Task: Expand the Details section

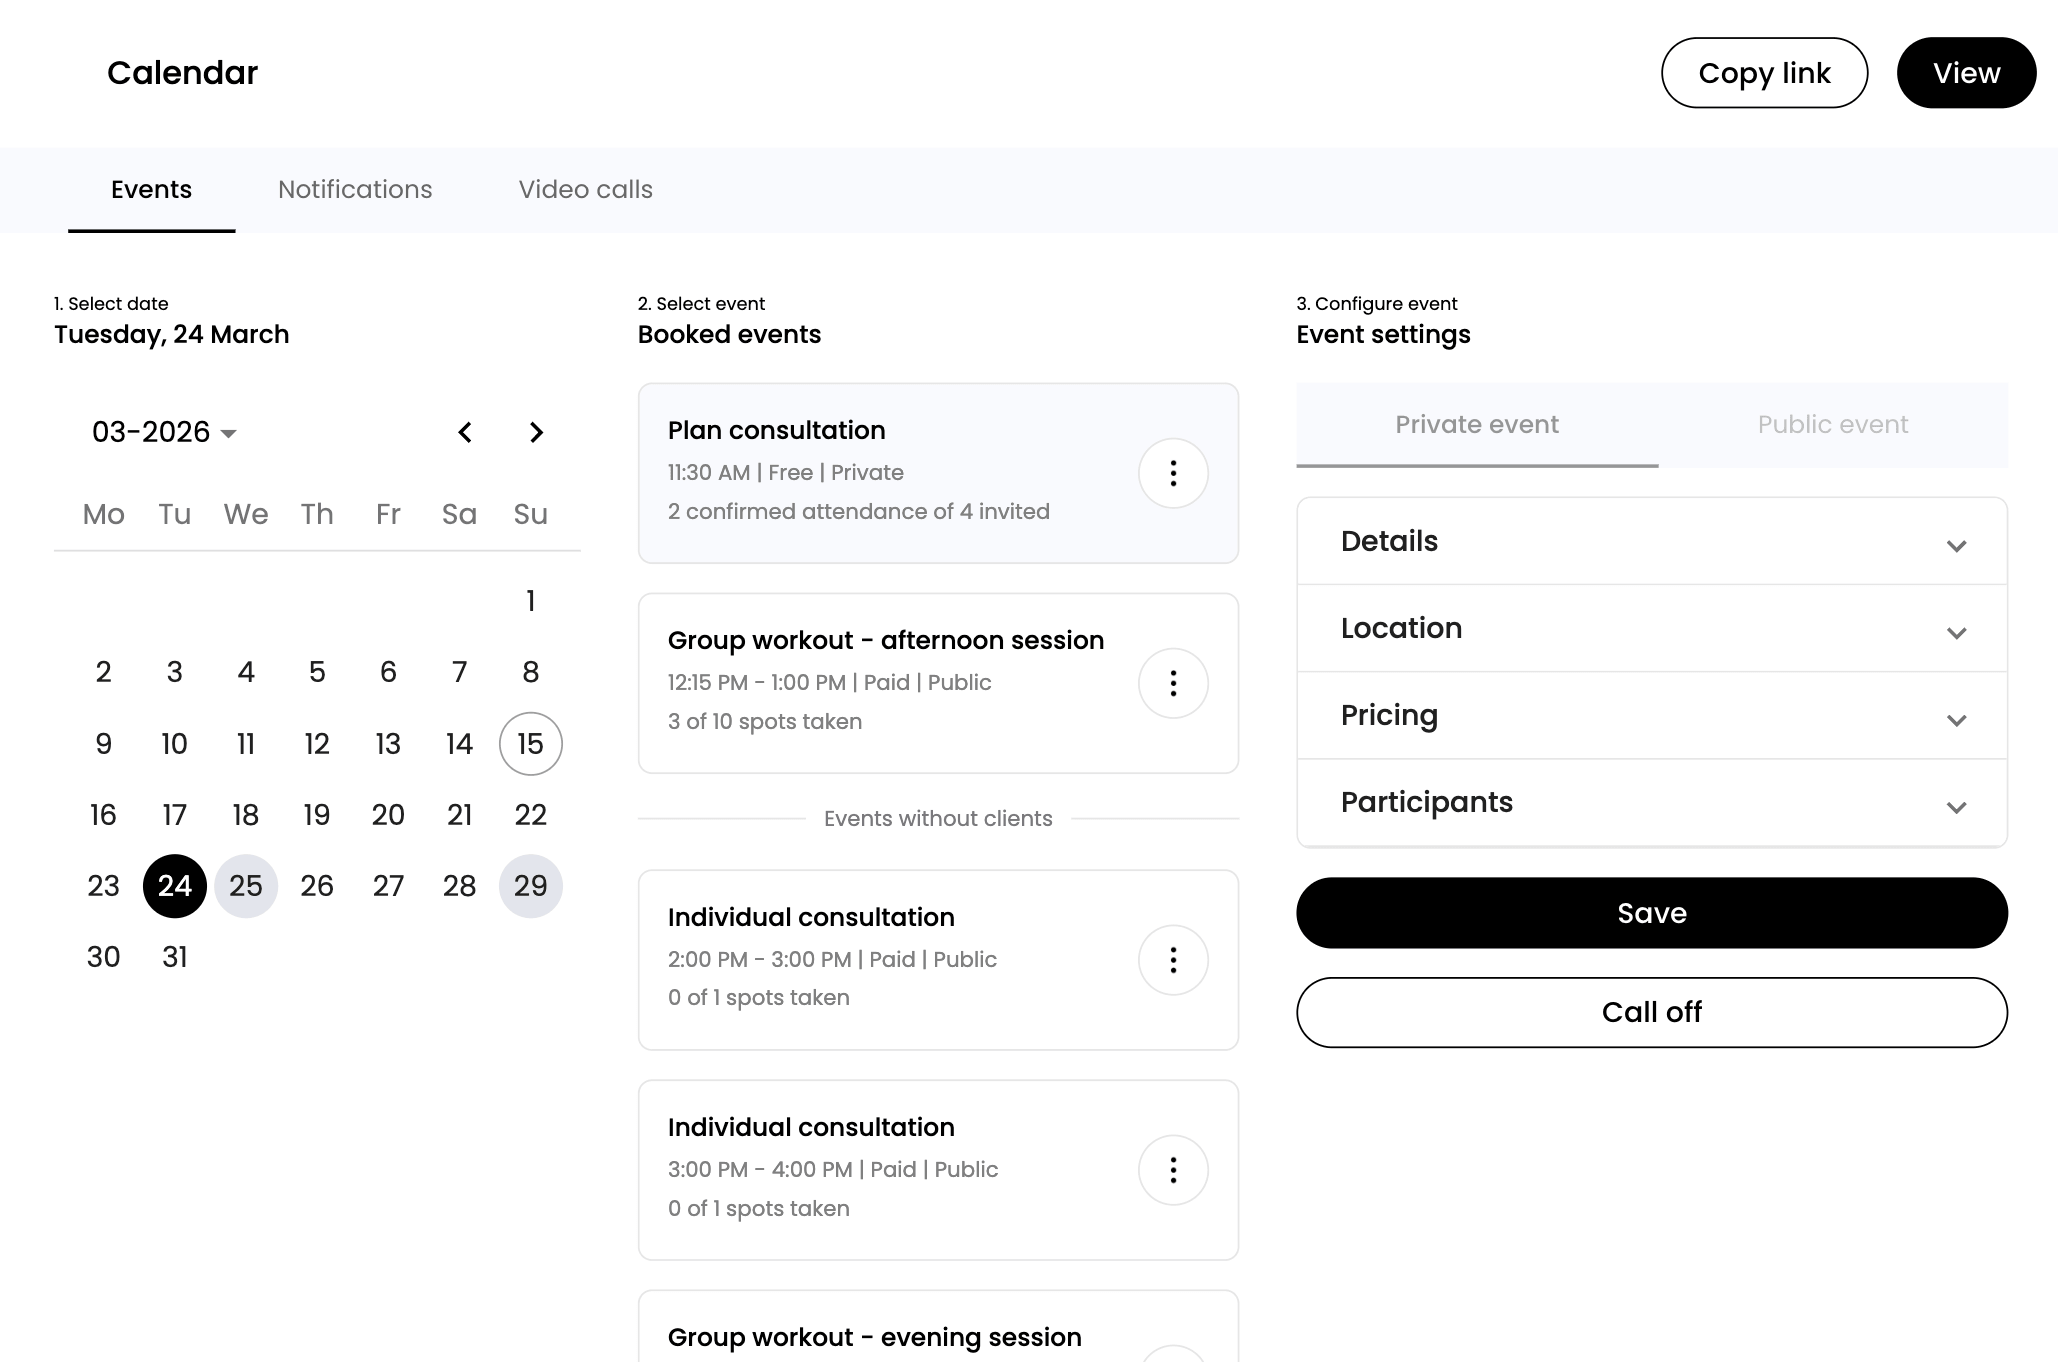Action: pos(1651,541)
